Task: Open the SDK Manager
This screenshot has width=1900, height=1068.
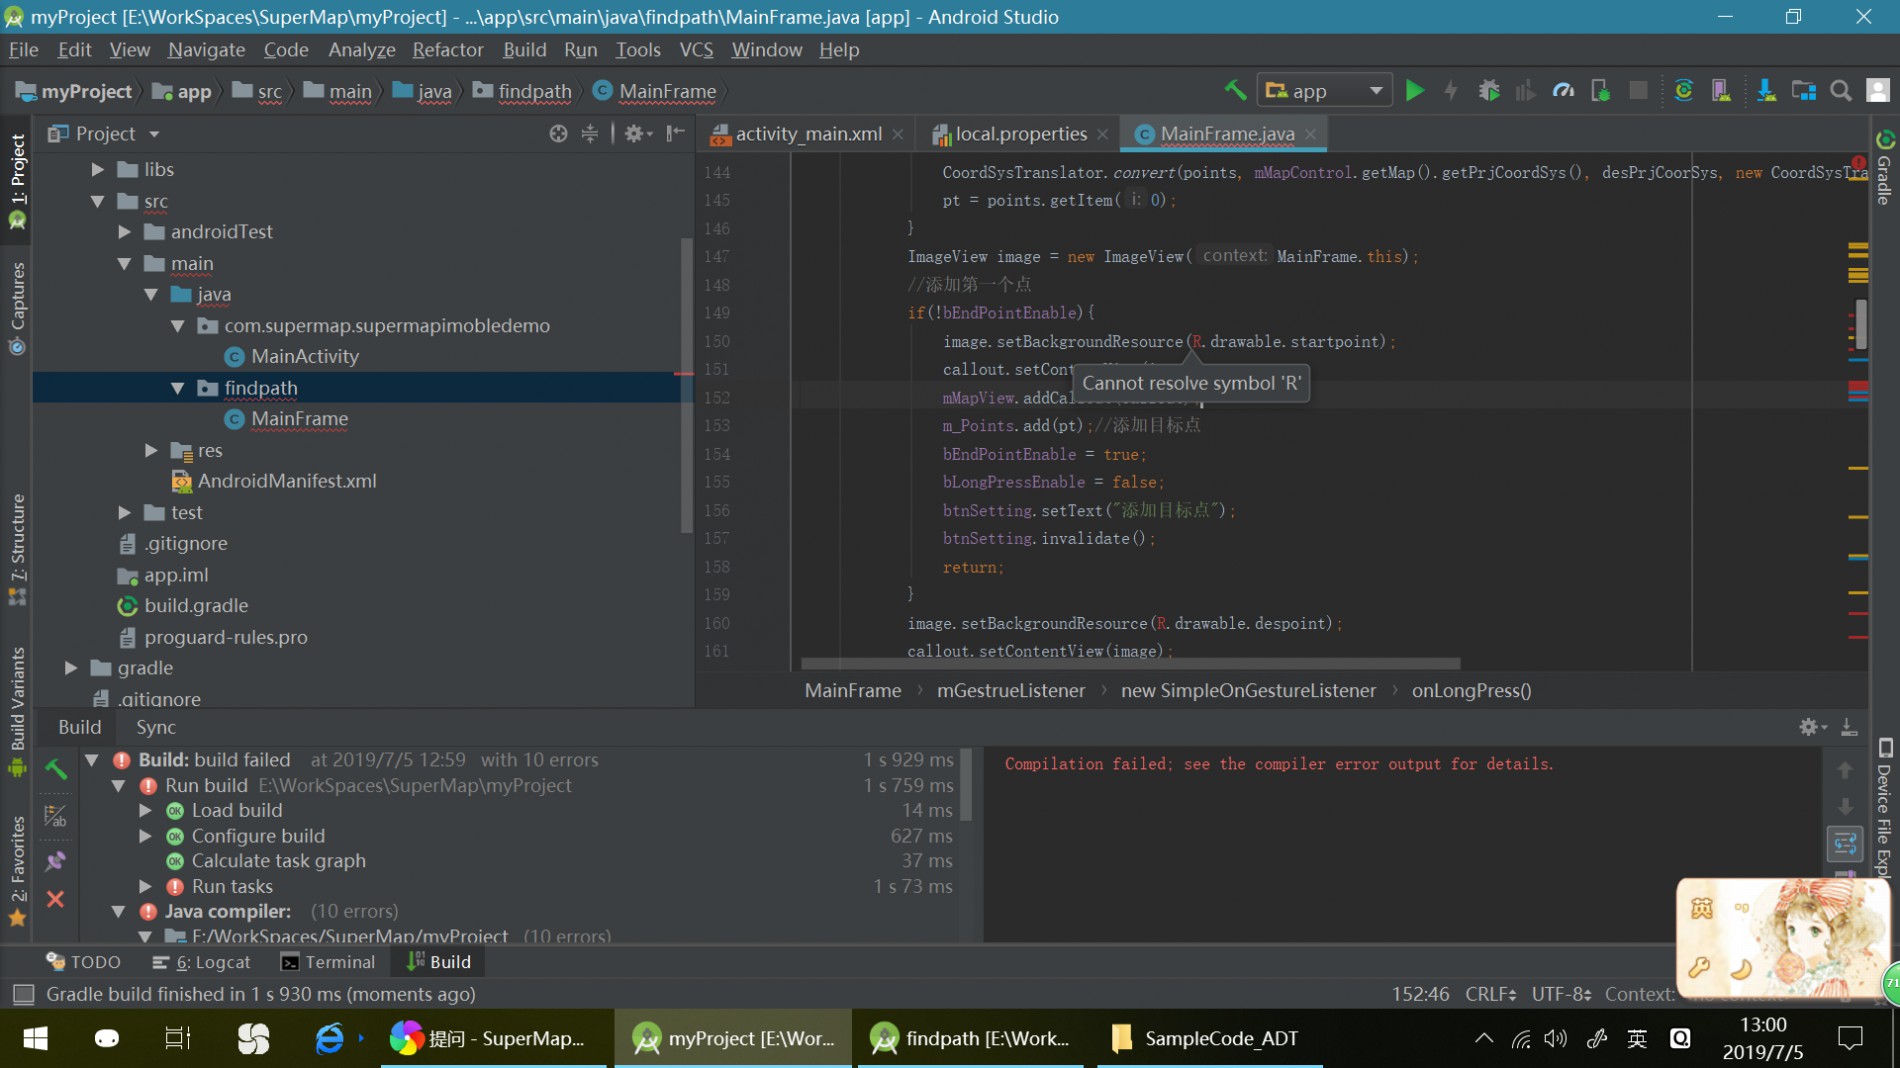Action: pos(1766,91)
